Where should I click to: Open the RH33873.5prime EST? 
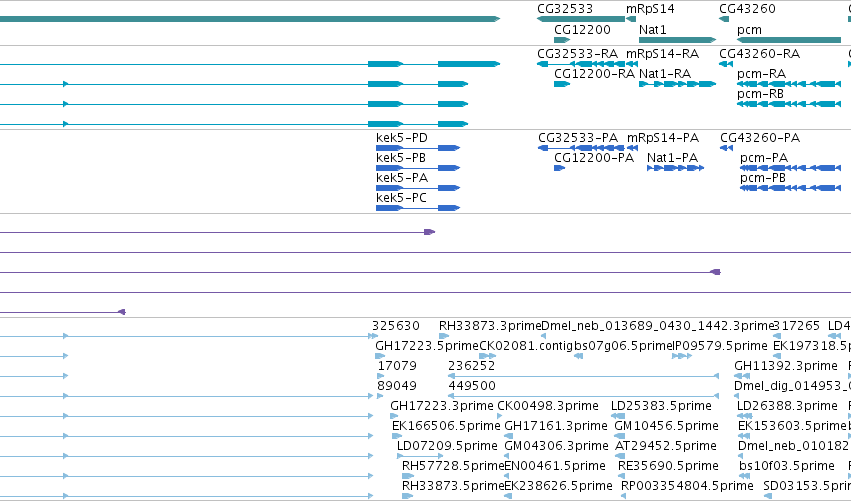[407, 497]
